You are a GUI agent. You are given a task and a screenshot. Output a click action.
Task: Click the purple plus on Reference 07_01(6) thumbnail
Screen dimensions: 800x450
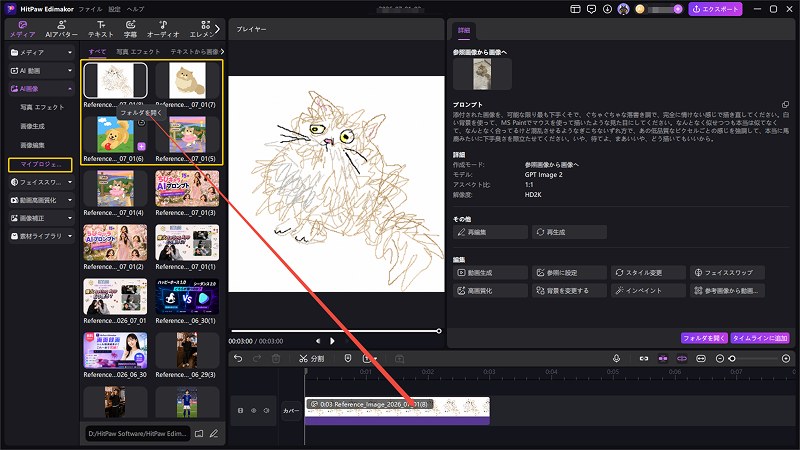pos(141,146)
